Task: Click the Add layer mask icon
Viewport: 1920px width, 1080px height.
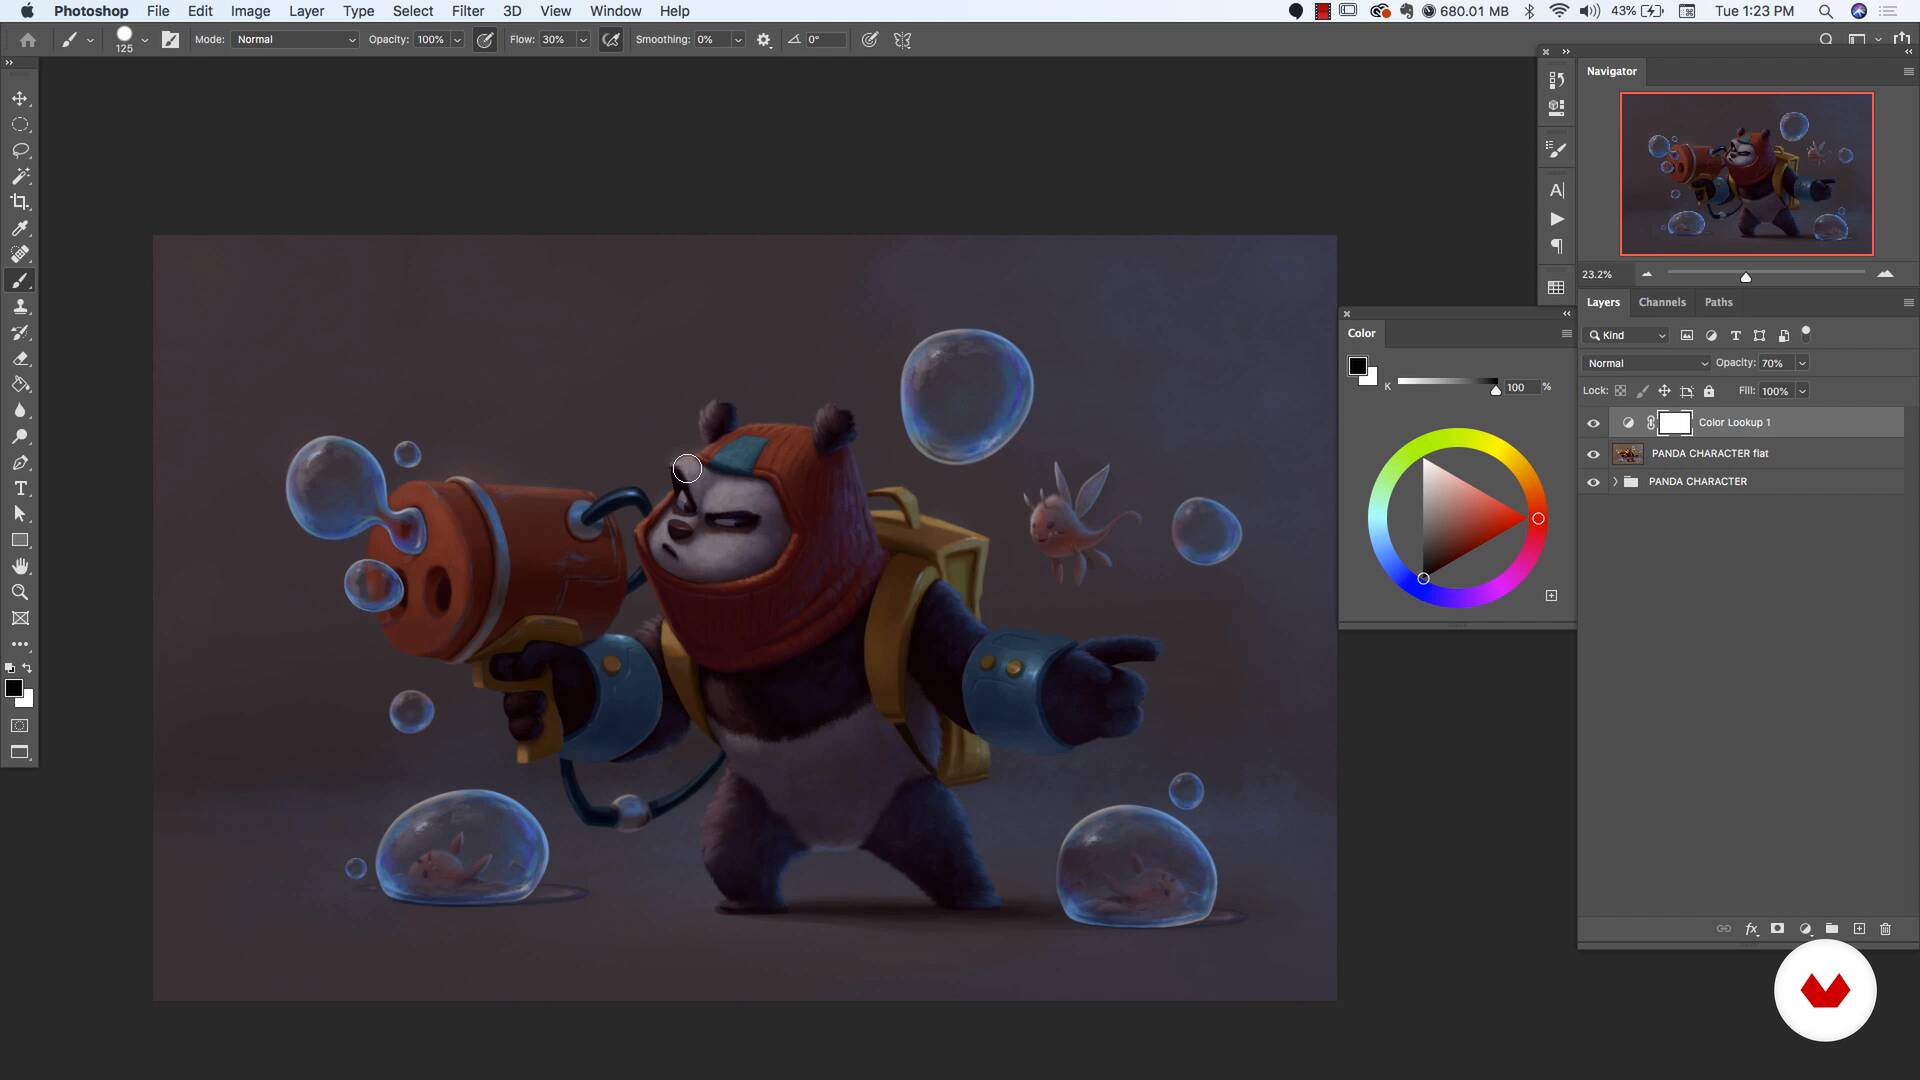Action: coord(1777,929)
